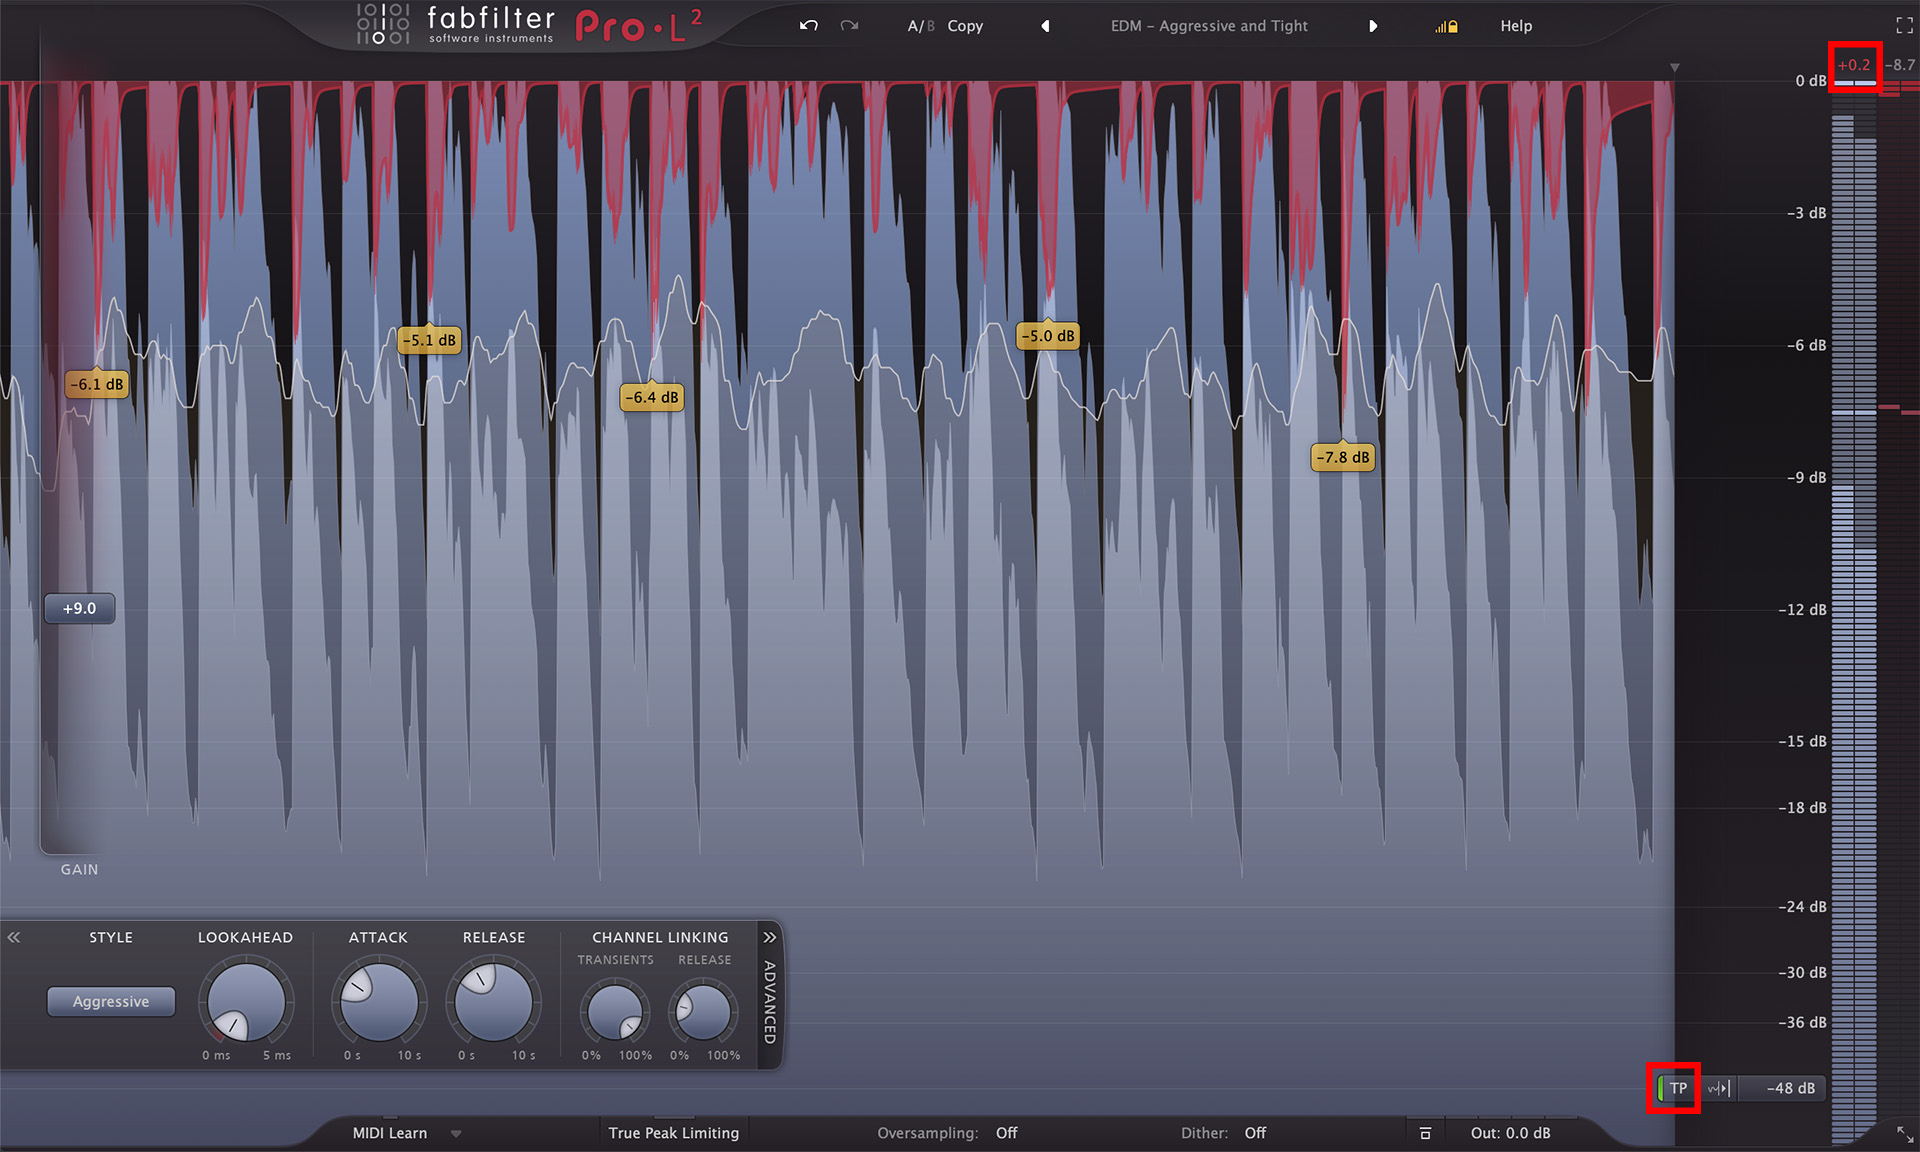Click the redo arrow icon
The image size is (1920, 1152).
click(849, 26)
